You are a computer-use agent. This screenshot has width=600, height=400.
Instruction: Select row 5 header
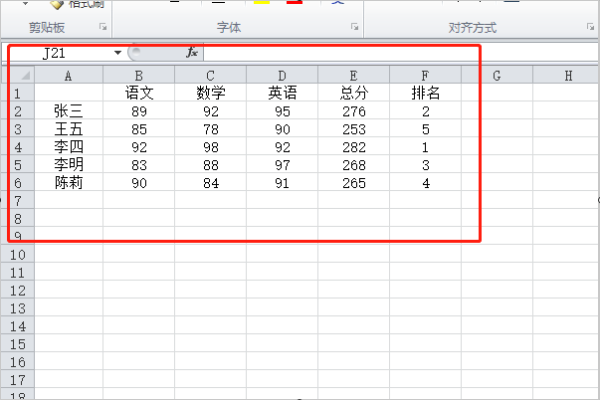click(18, 165)
